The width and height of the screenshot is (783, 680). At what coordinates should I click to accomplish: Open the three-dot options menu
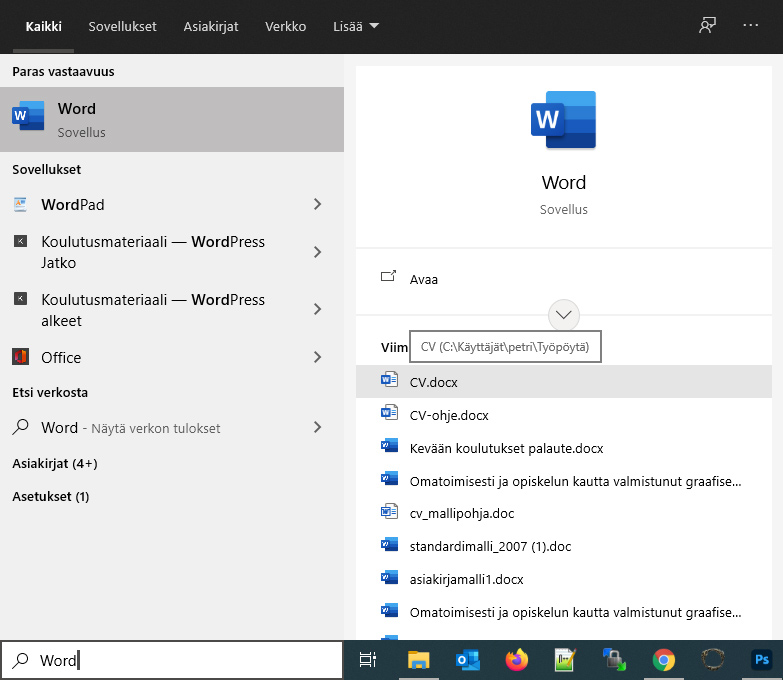point(751,25)
